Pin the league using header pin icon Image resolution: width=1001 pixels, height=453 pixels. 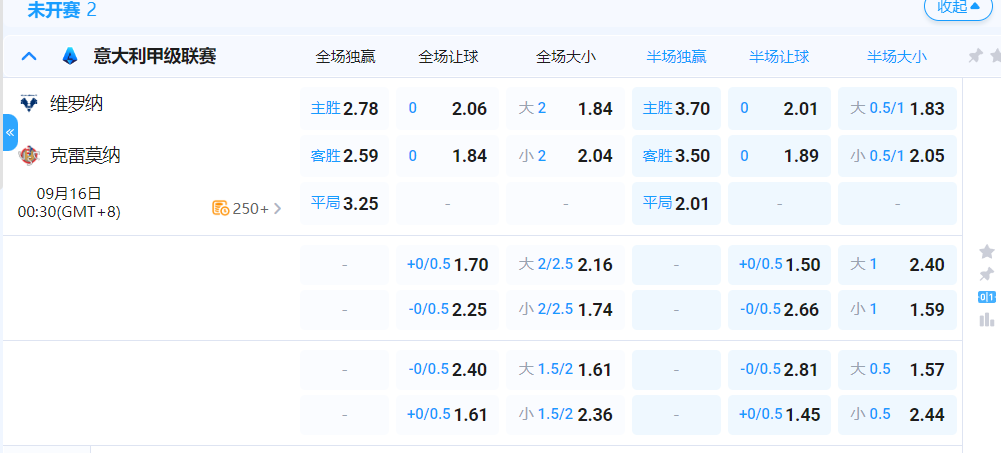[x=975, y=56]
